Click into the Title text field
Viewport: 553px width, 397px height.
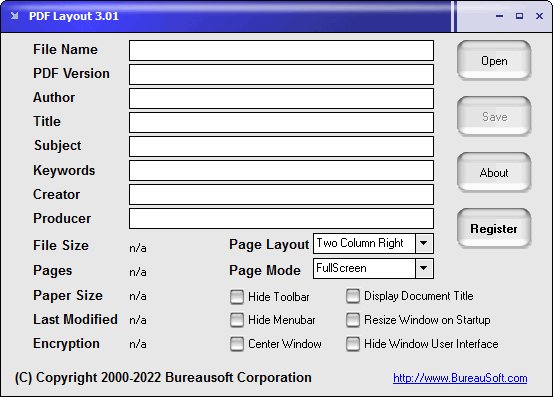[281, 122]
